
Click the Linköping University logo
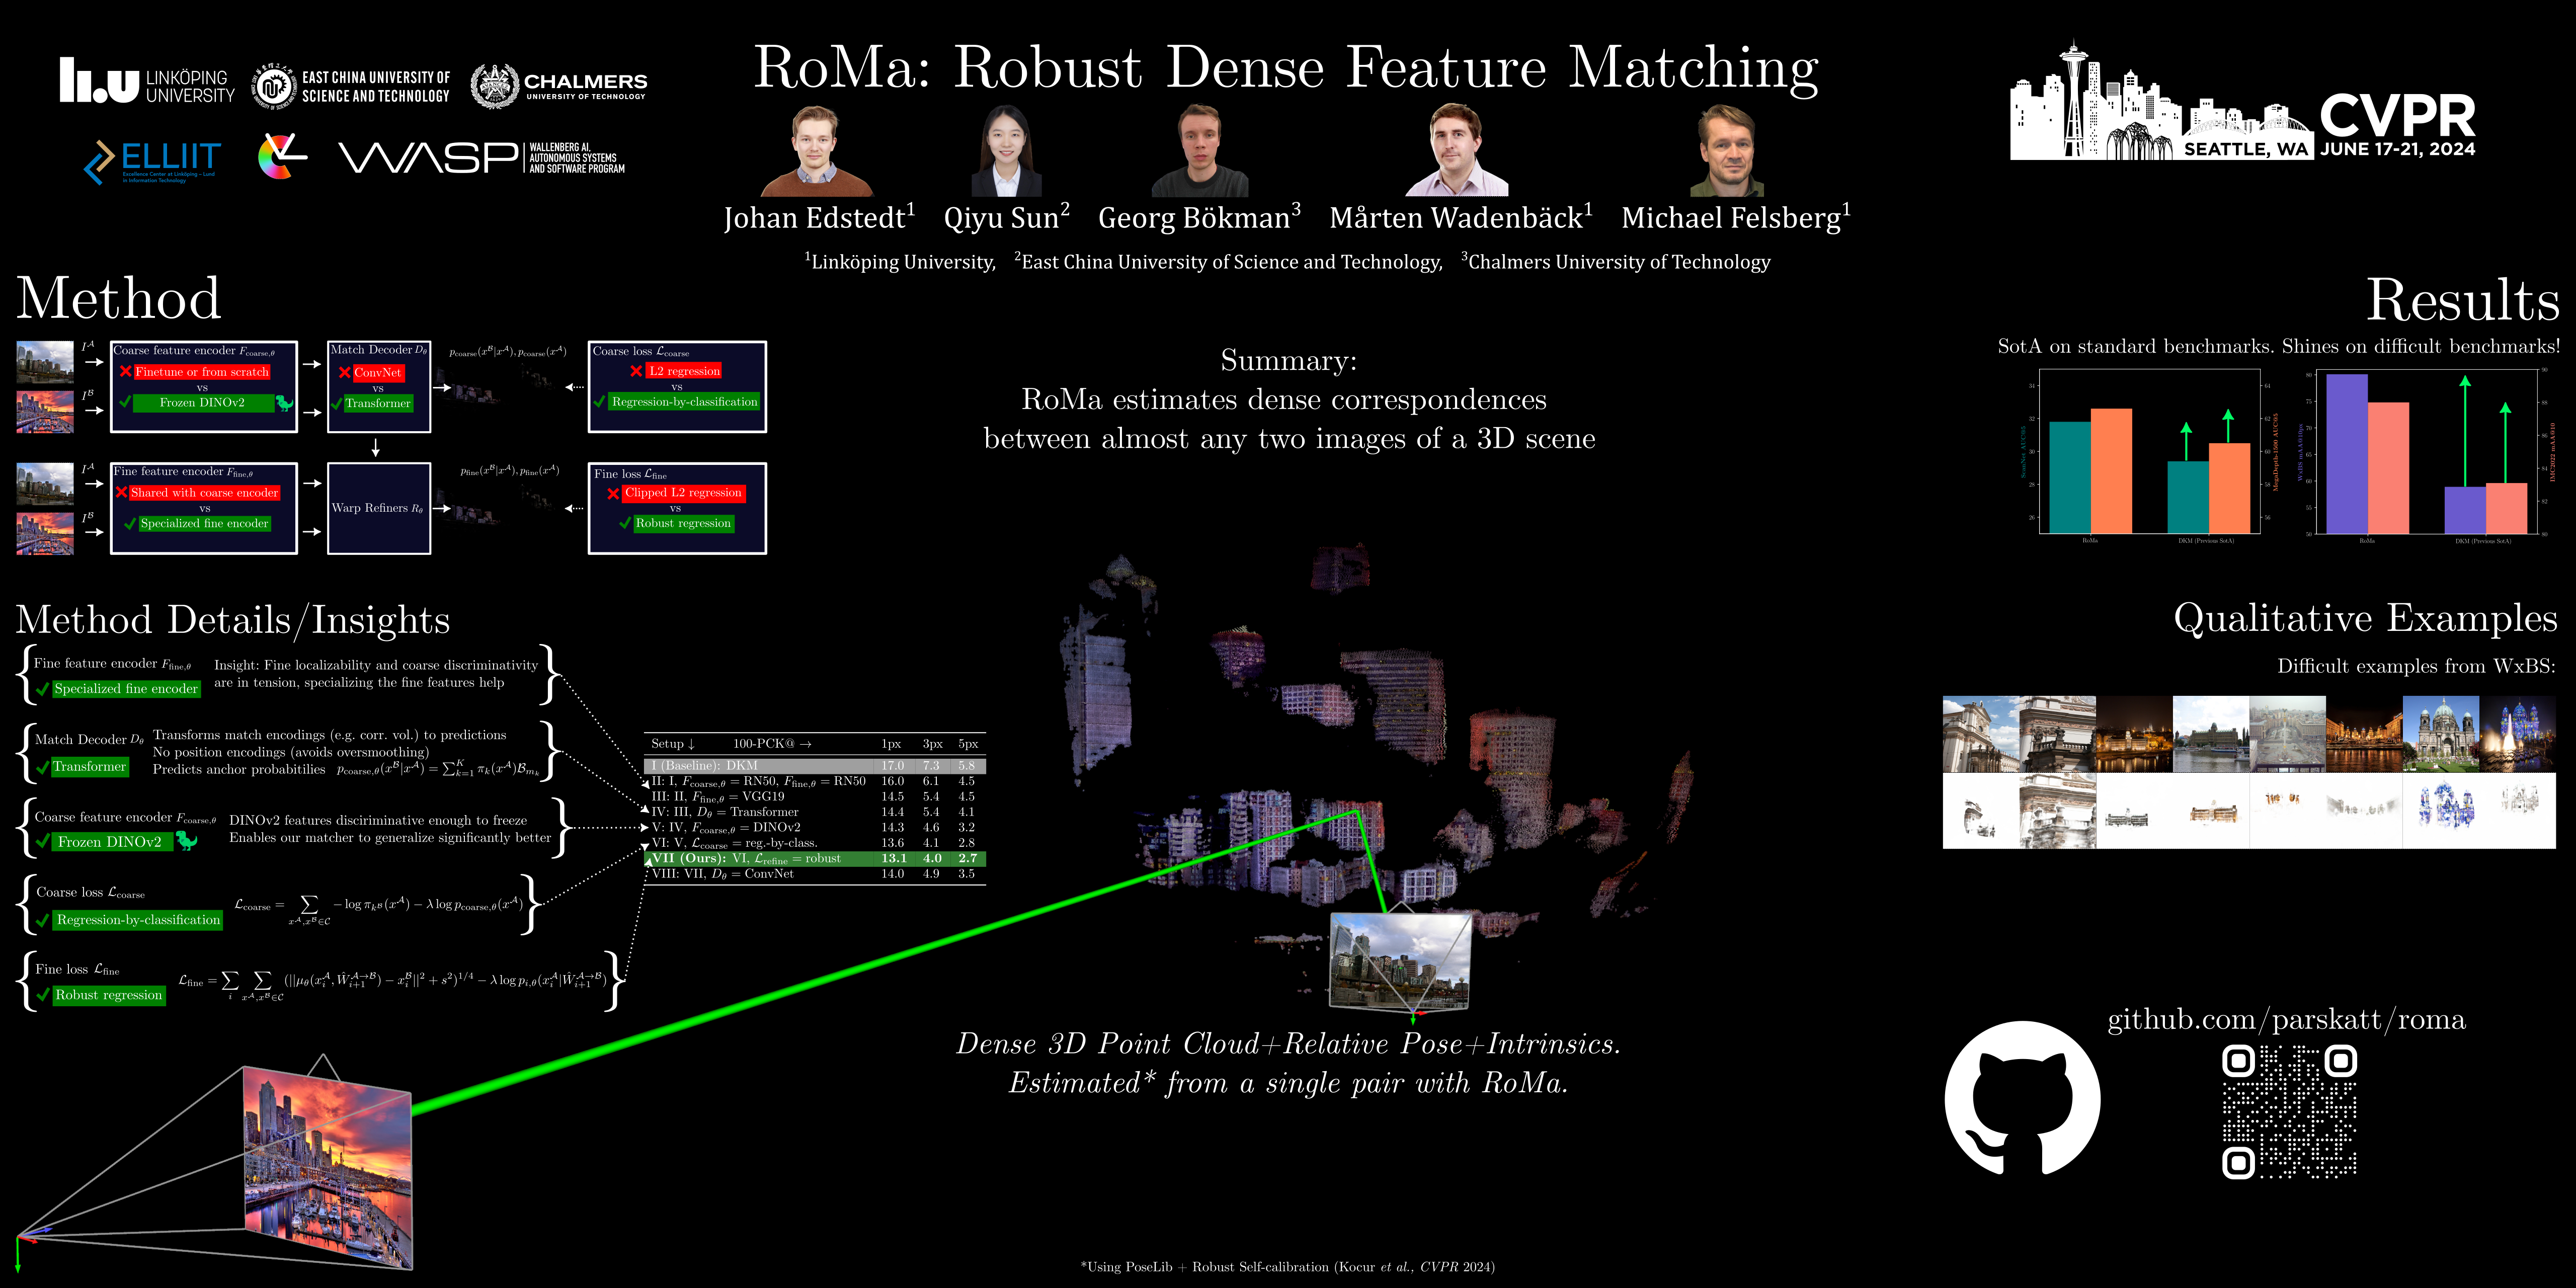[147, 81]
